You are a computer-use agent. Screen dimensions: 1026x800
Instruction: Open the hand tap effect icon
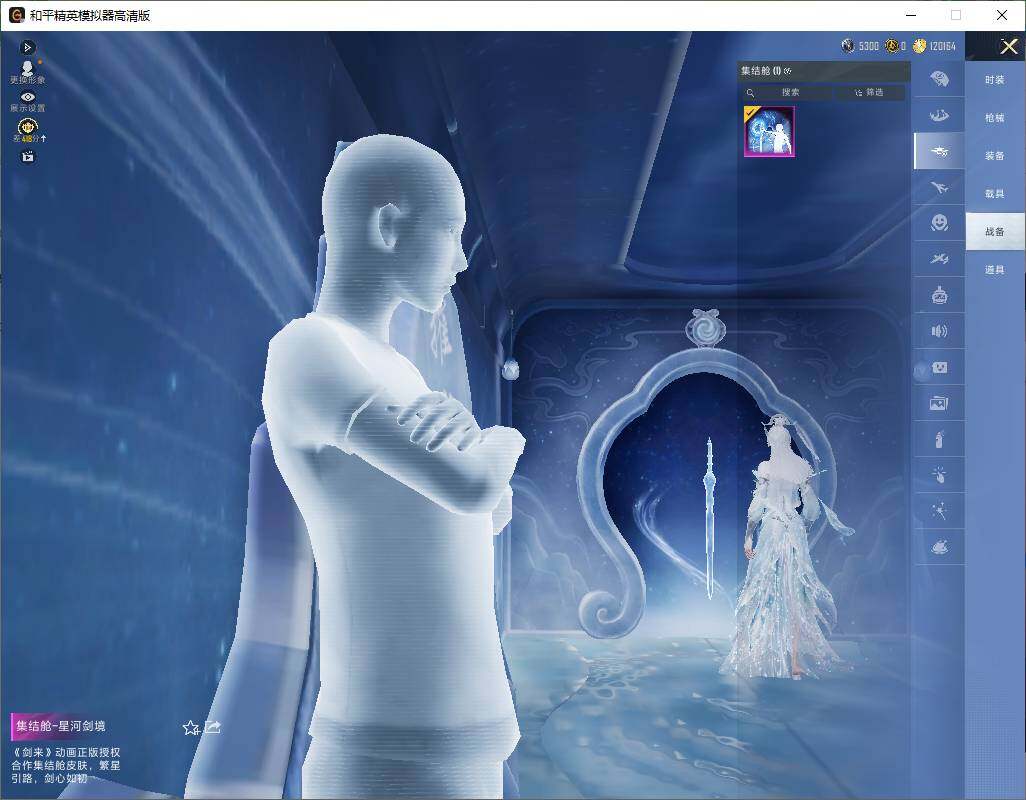(939, 475)
